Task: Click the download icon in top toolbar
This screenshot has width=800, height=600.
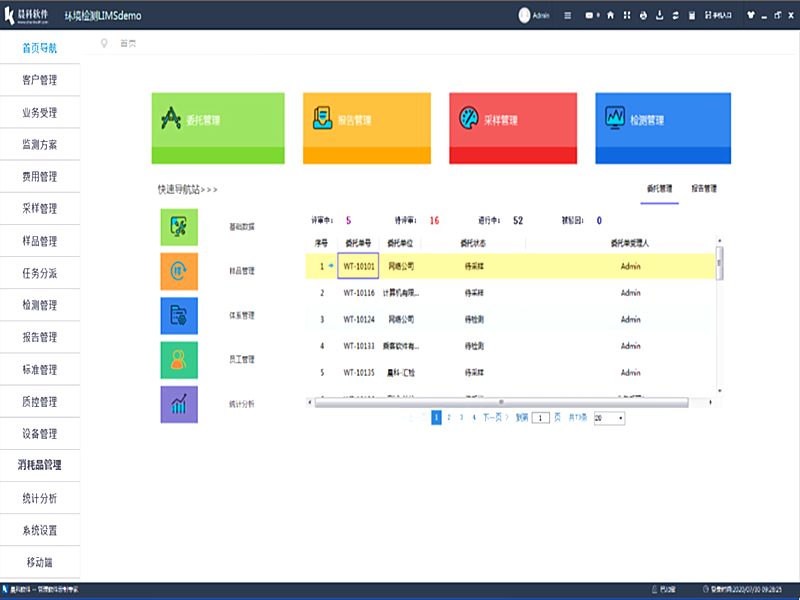Action: (658, 15)
